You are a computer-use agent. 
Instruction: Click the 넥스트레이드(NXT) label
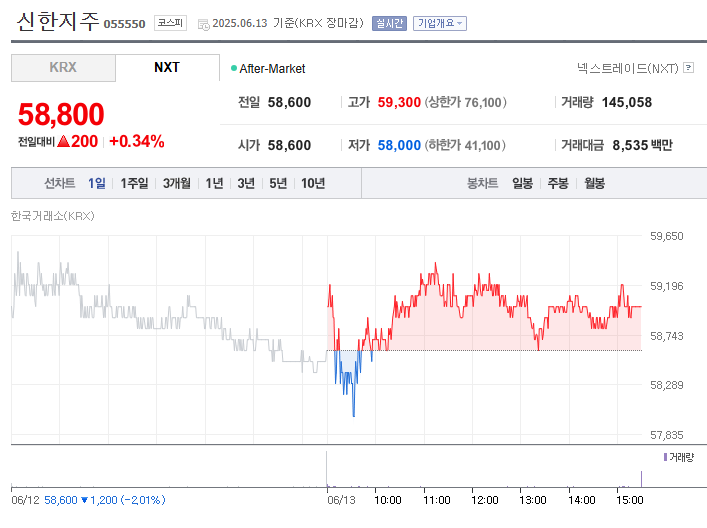pyautogui.click(x=628, y=68)
